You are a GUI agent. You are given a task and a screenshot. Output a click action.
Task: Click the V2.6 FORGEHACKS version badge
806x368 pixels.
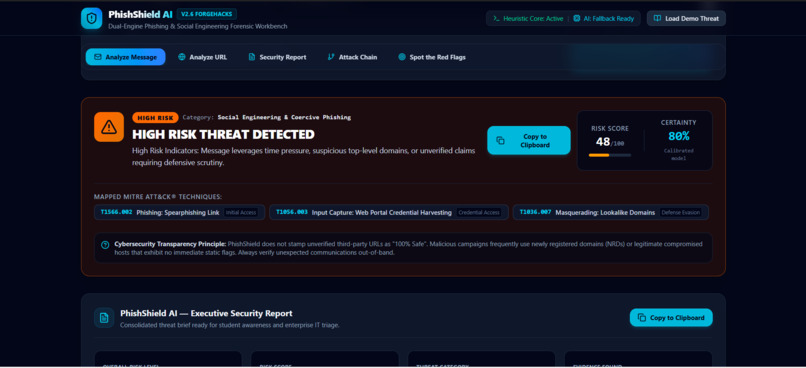point(207,14)
